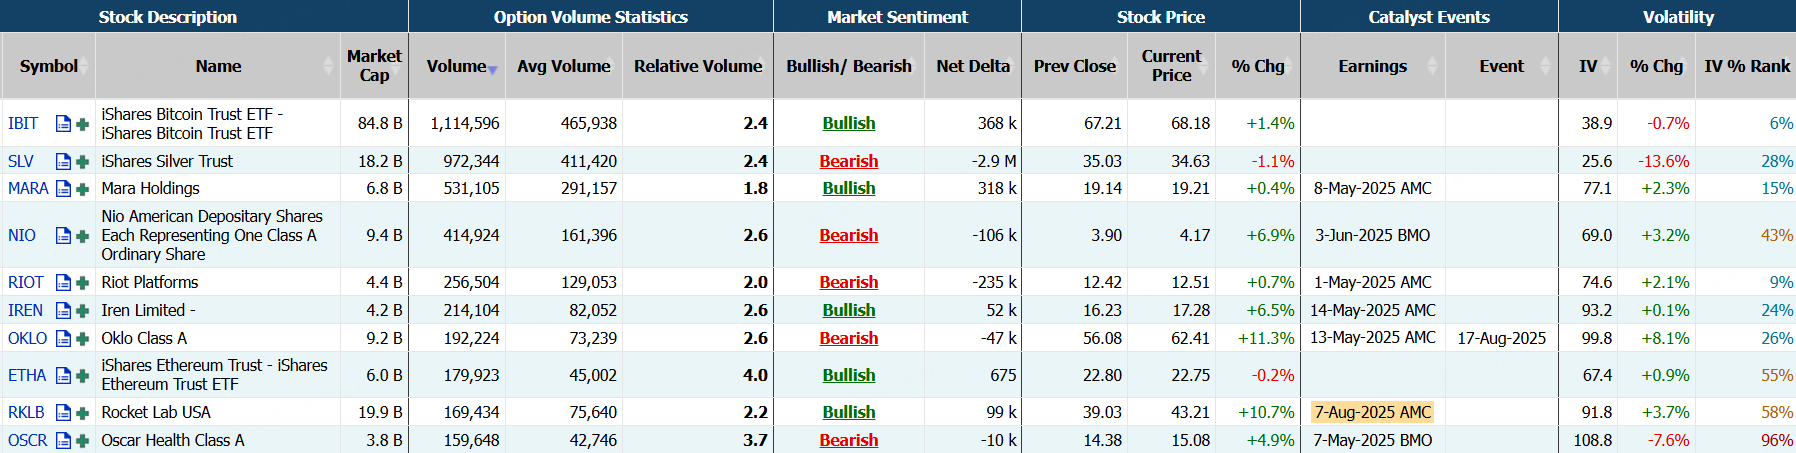Image resolution: width=1796 pixels, height=453 pixels.
Task: Click the Bullish link in the IREN row
Action: point(849,310)
